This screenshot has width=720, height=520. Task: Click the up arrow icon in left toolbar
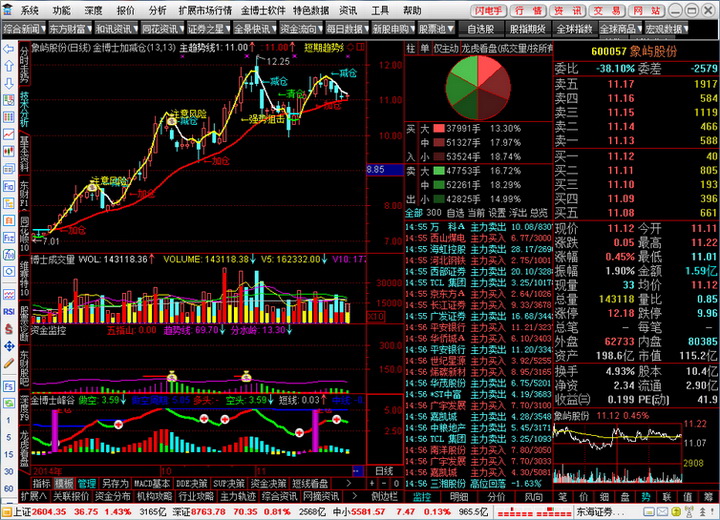(x=8, y=66)
